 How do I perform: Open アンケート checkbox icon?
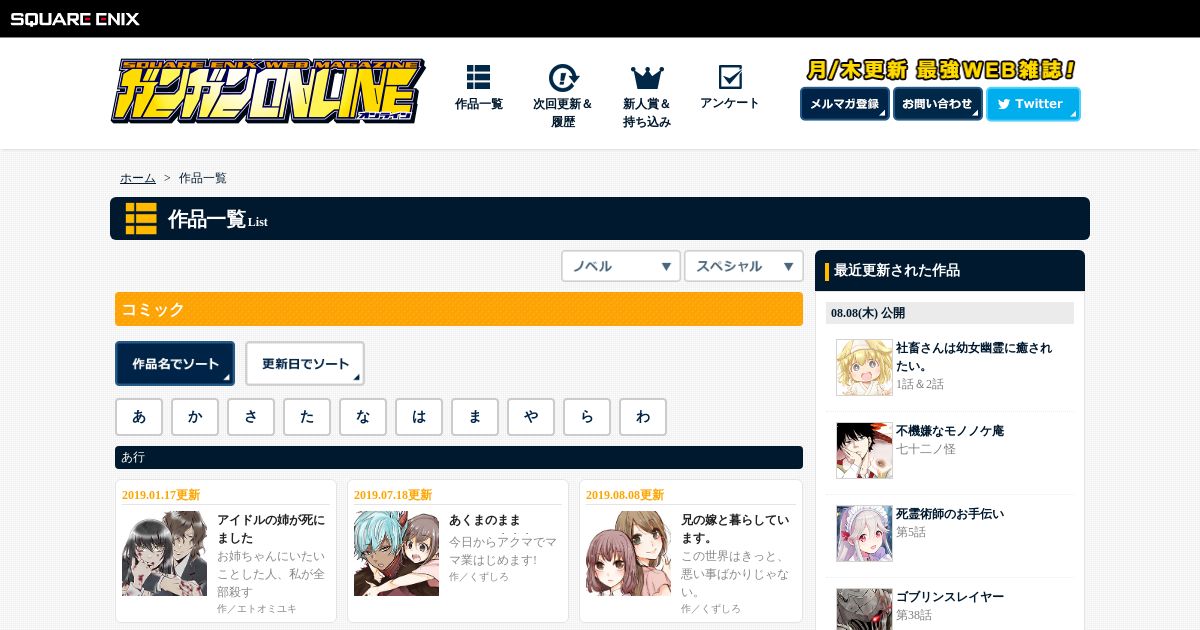pyautogui.click(x=730, y=77)
